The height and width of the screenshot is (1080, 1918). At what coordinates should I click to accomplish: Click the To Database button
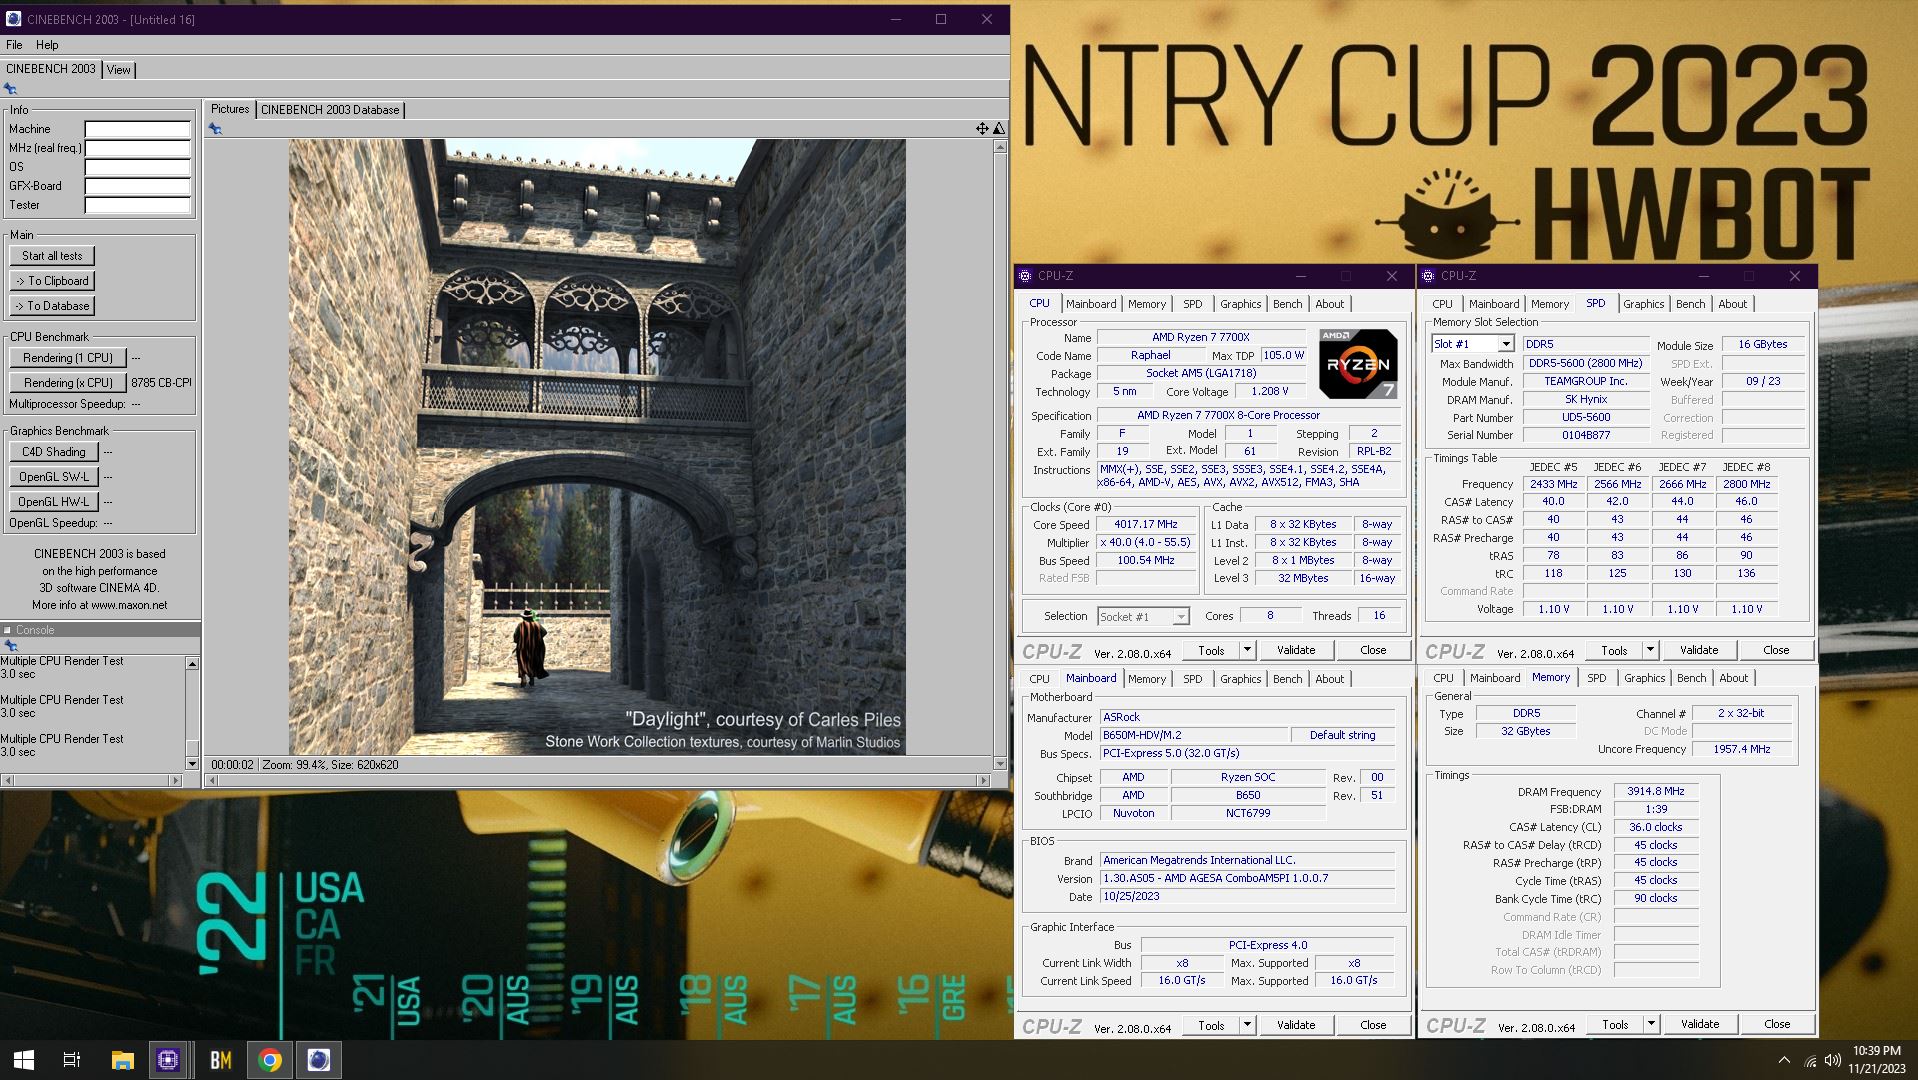point(52,306)
